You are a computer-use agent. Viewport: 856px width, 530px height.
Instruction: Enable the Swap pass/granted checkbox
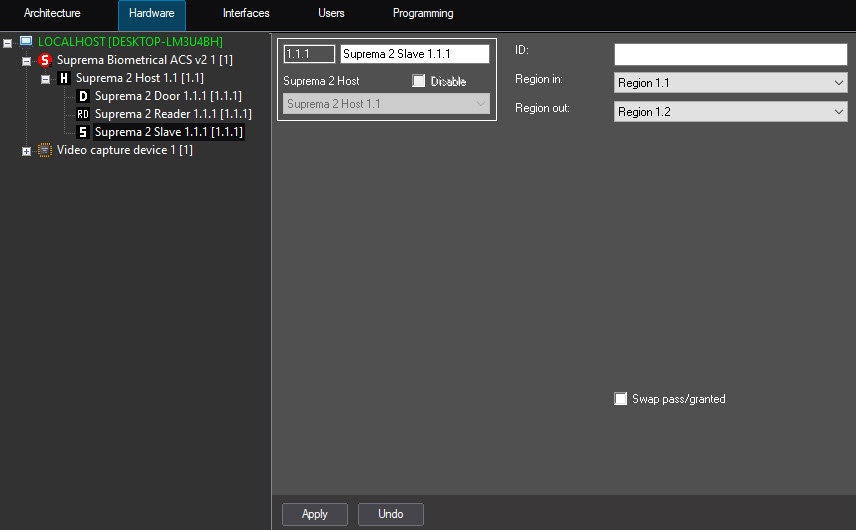(x=621, y=398)
